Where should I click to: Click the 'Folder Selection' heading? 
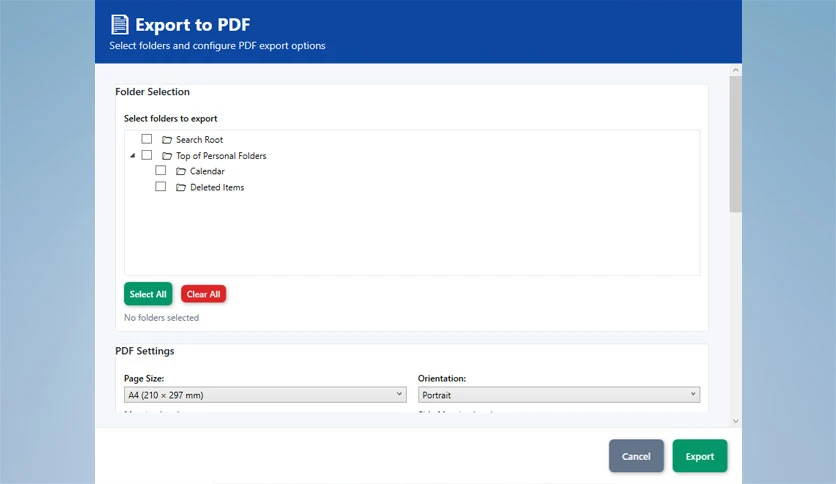point(152,92)
